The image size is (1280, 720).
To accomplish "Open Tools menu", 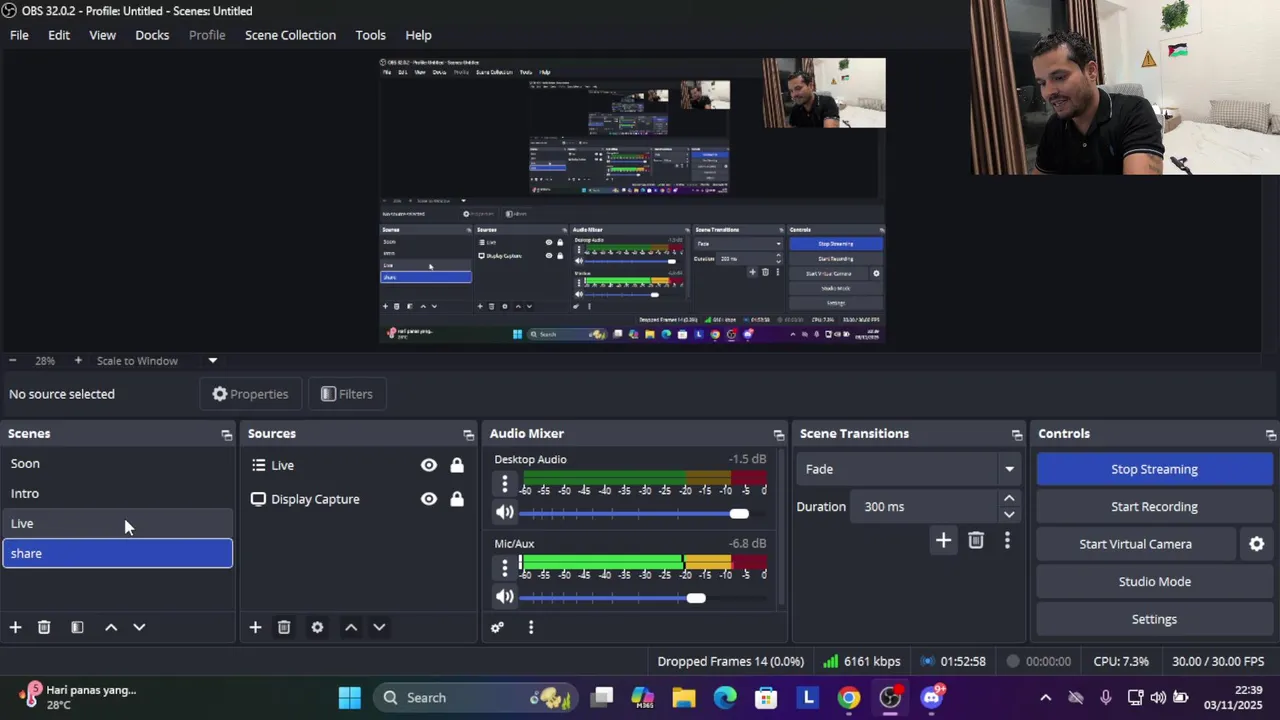I will 370,35.
